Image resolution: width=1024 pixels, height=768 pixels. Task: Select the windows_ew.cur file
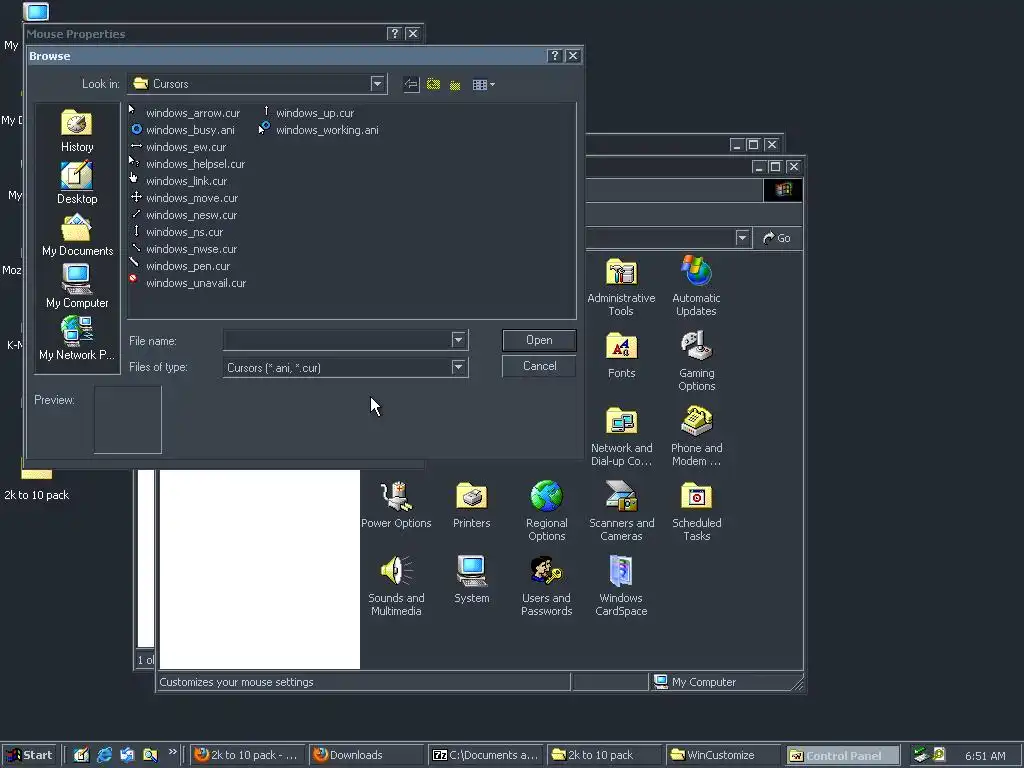(x=178, y=147)
